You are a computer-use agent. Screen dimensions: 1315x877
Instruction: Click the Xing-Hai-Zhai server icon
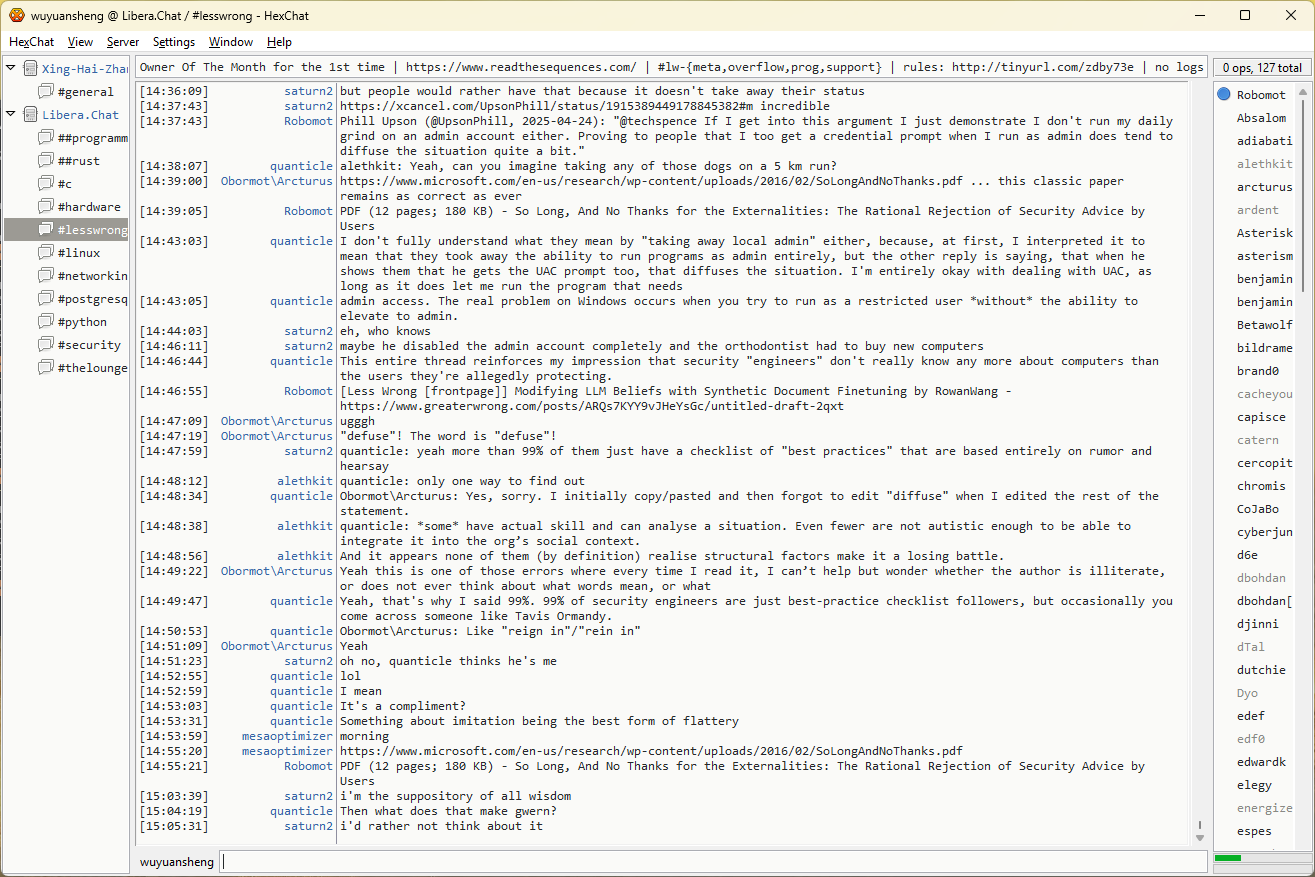point(30,68)
